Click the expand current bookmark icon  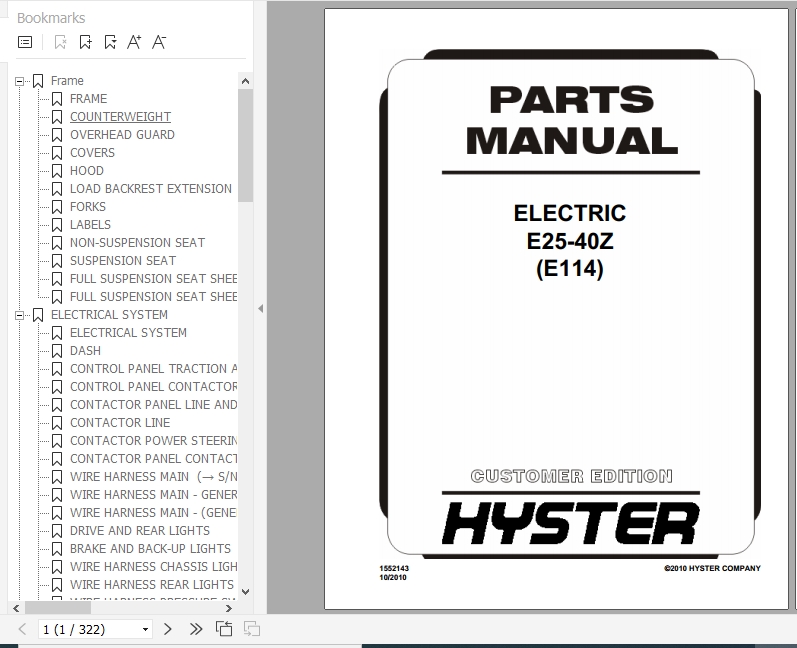tap(110, 42)
